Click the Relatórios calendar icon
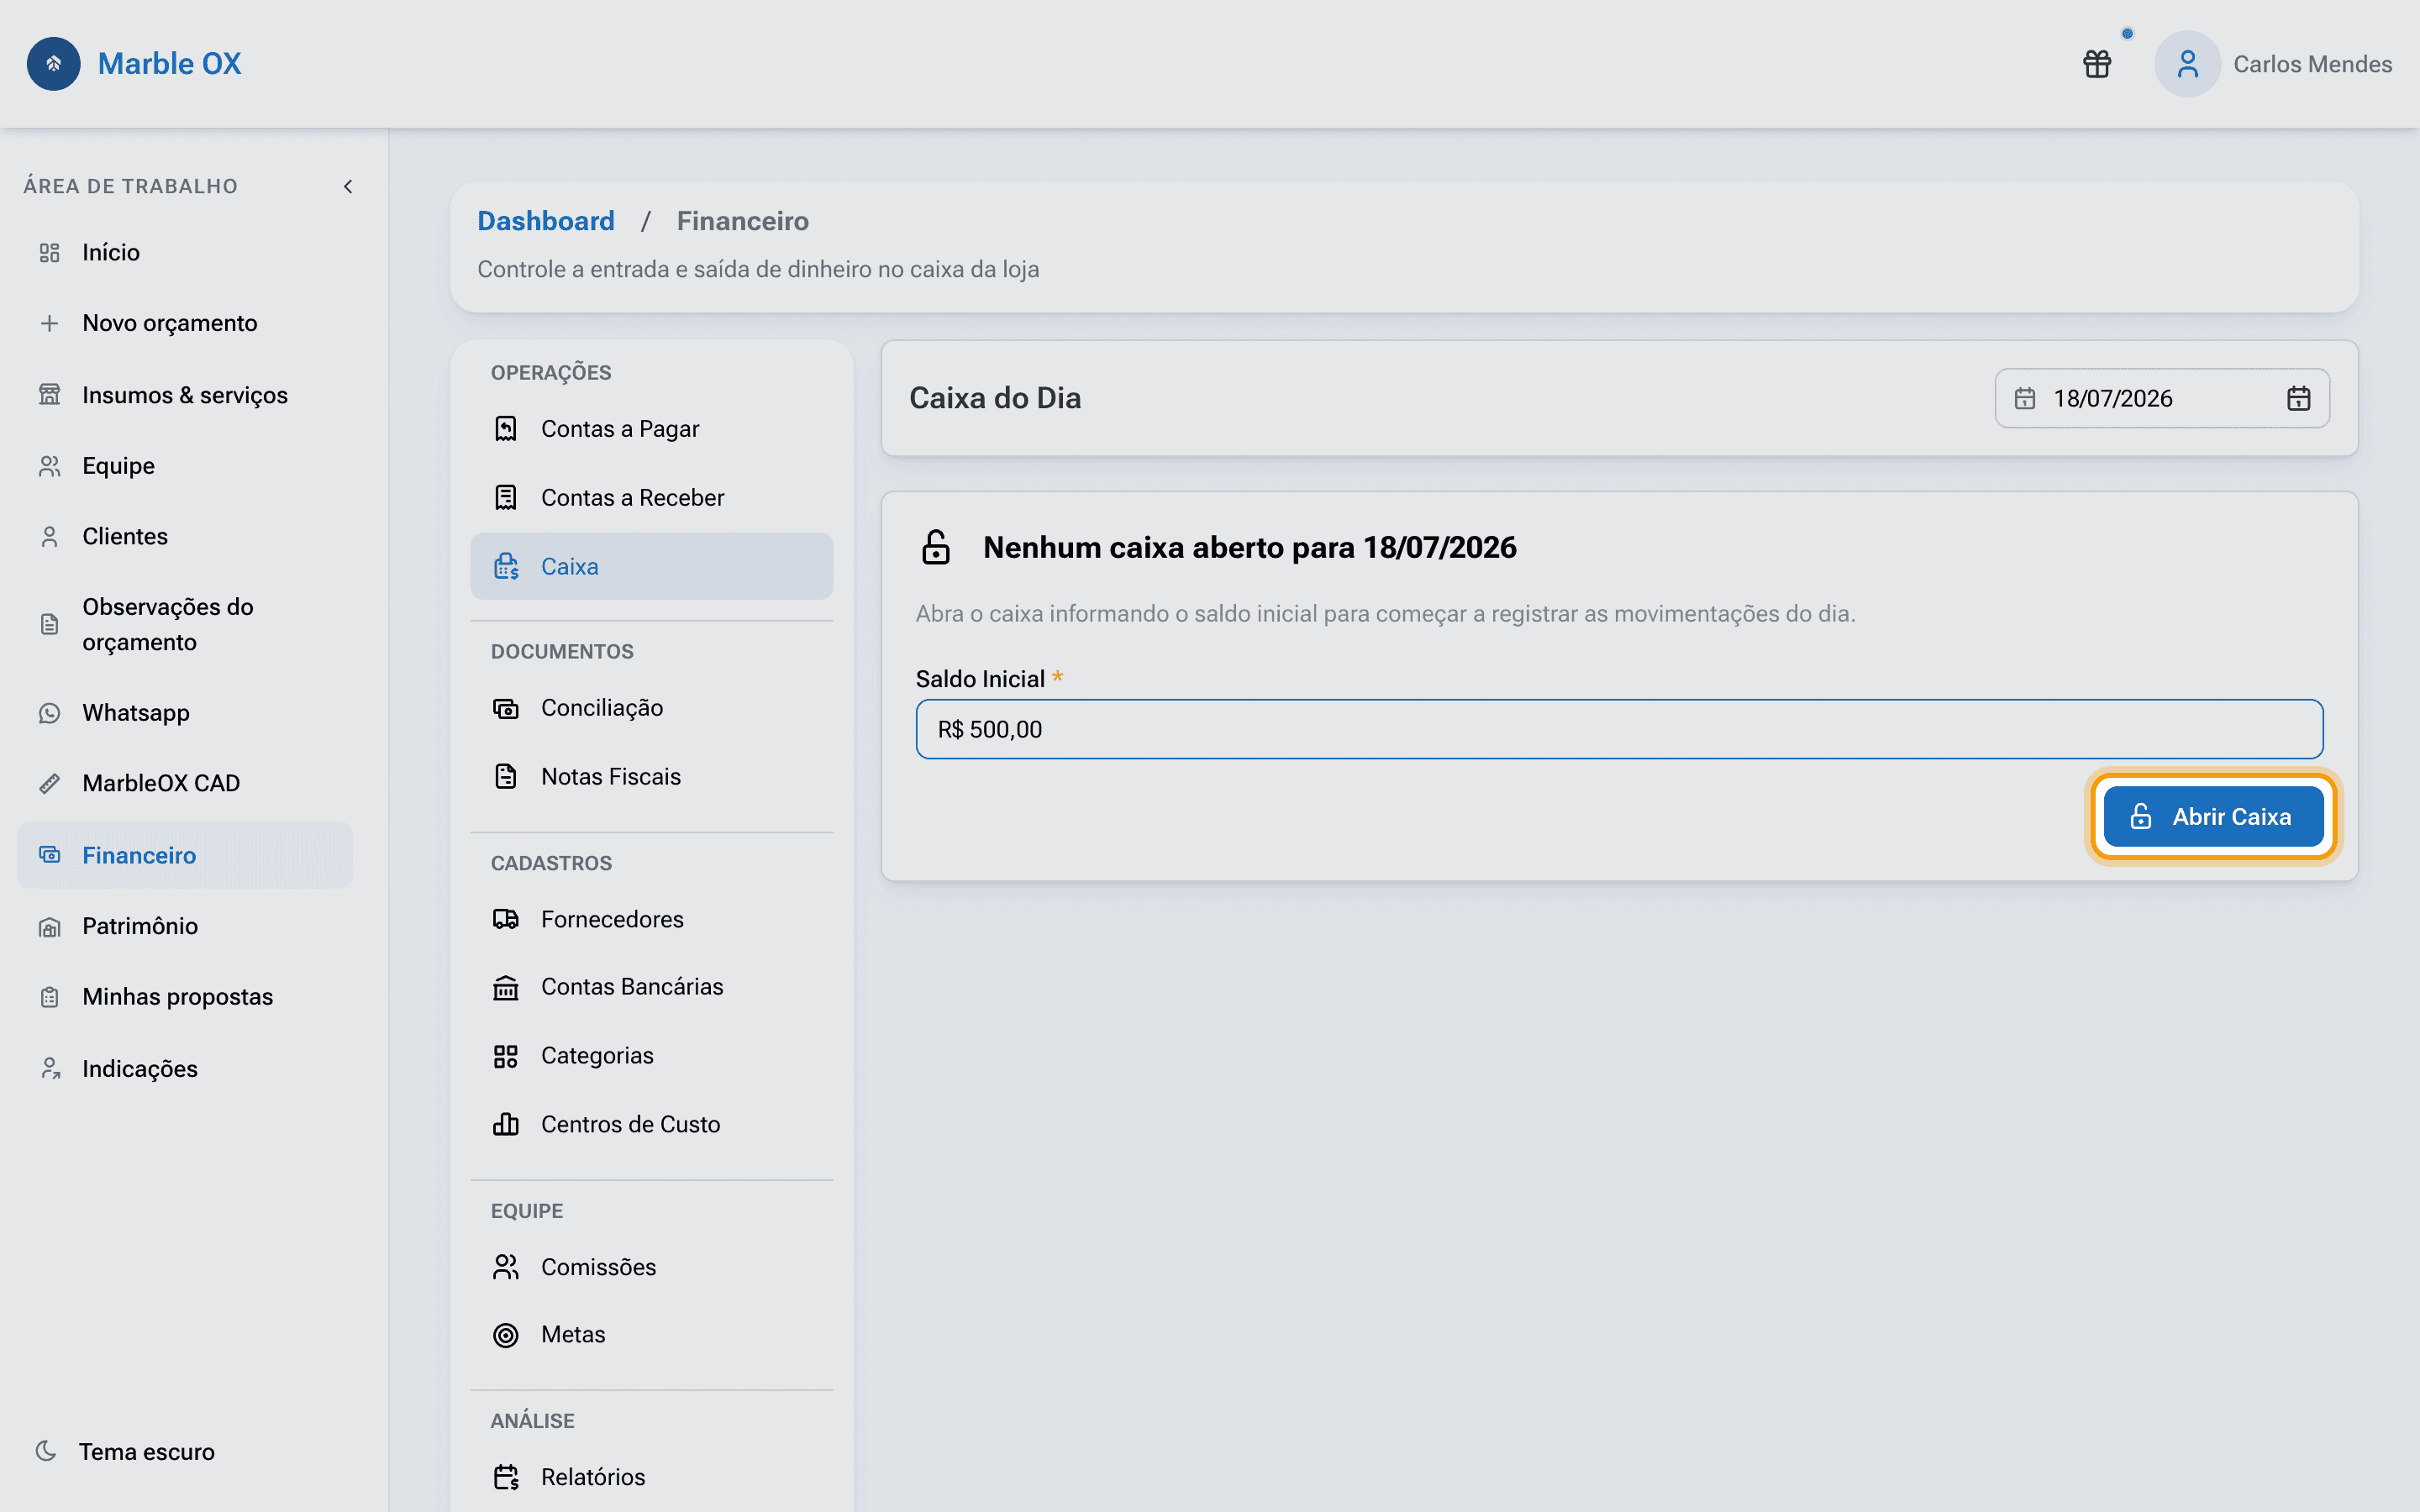This screenshot has height=1512, width=2420. [506, 1477]
